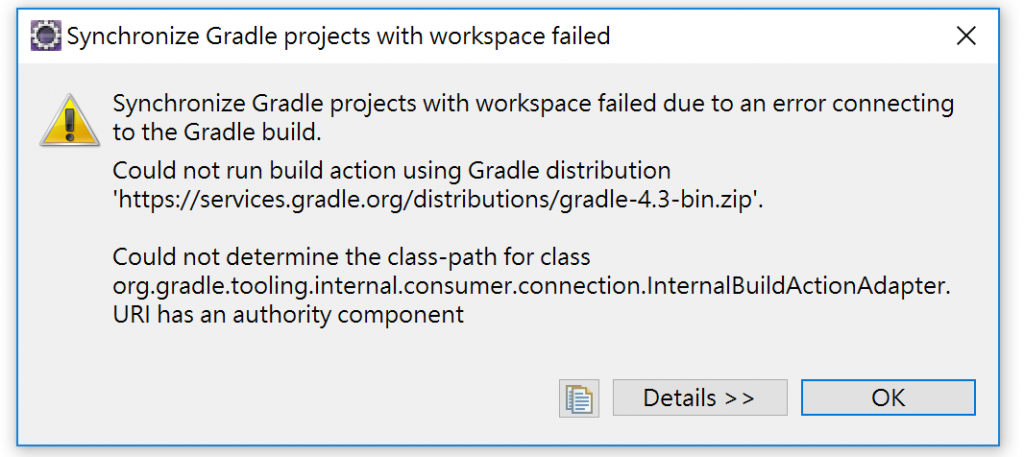
Task: Click the line "URI has an authority component"
Action: point(288,314)
